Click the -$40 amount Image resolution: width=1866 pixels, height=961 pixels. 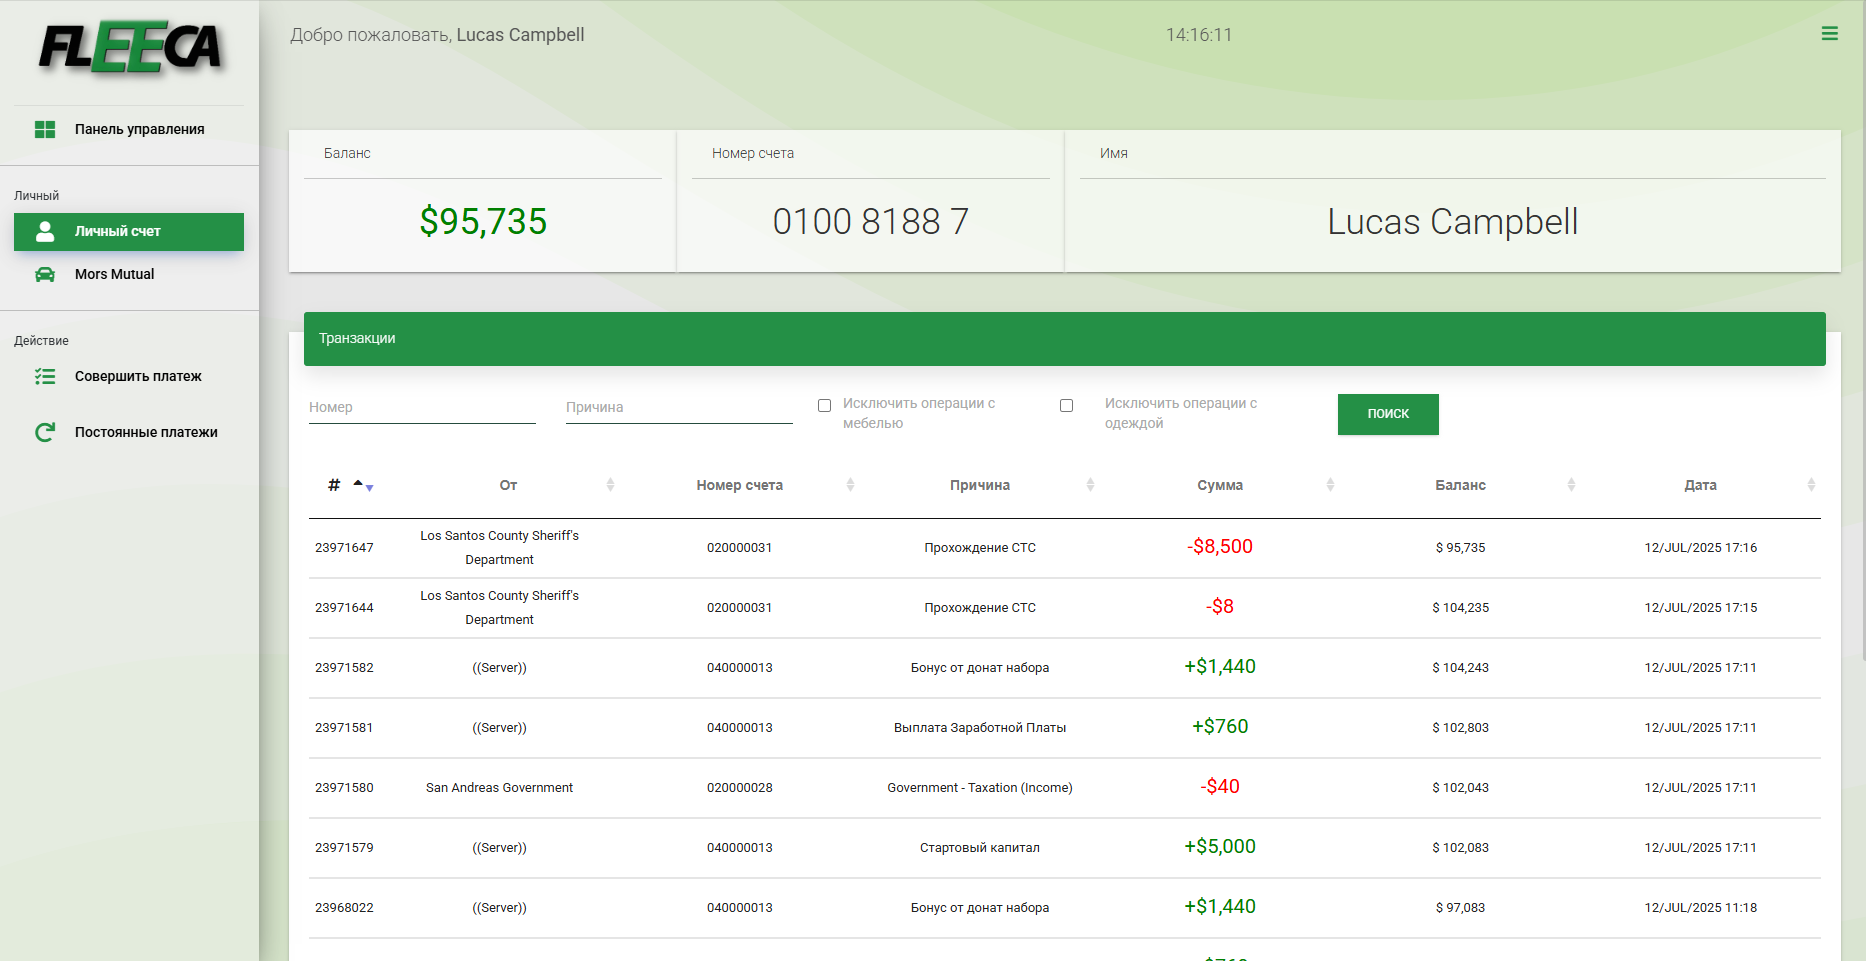tap(1220, 787)
